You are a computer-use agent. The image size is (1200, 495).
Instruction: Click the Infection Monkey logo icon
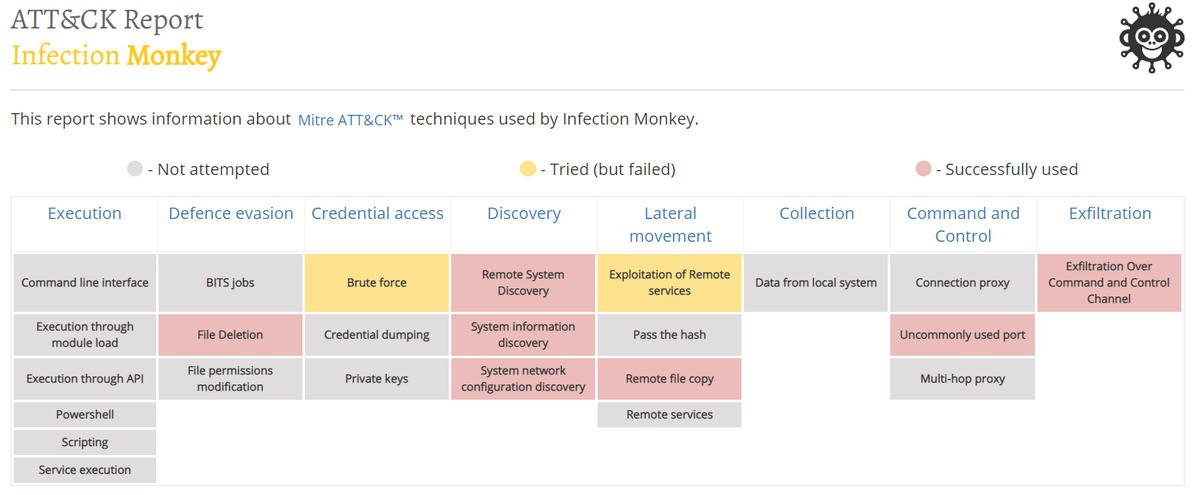[1151, 39]
